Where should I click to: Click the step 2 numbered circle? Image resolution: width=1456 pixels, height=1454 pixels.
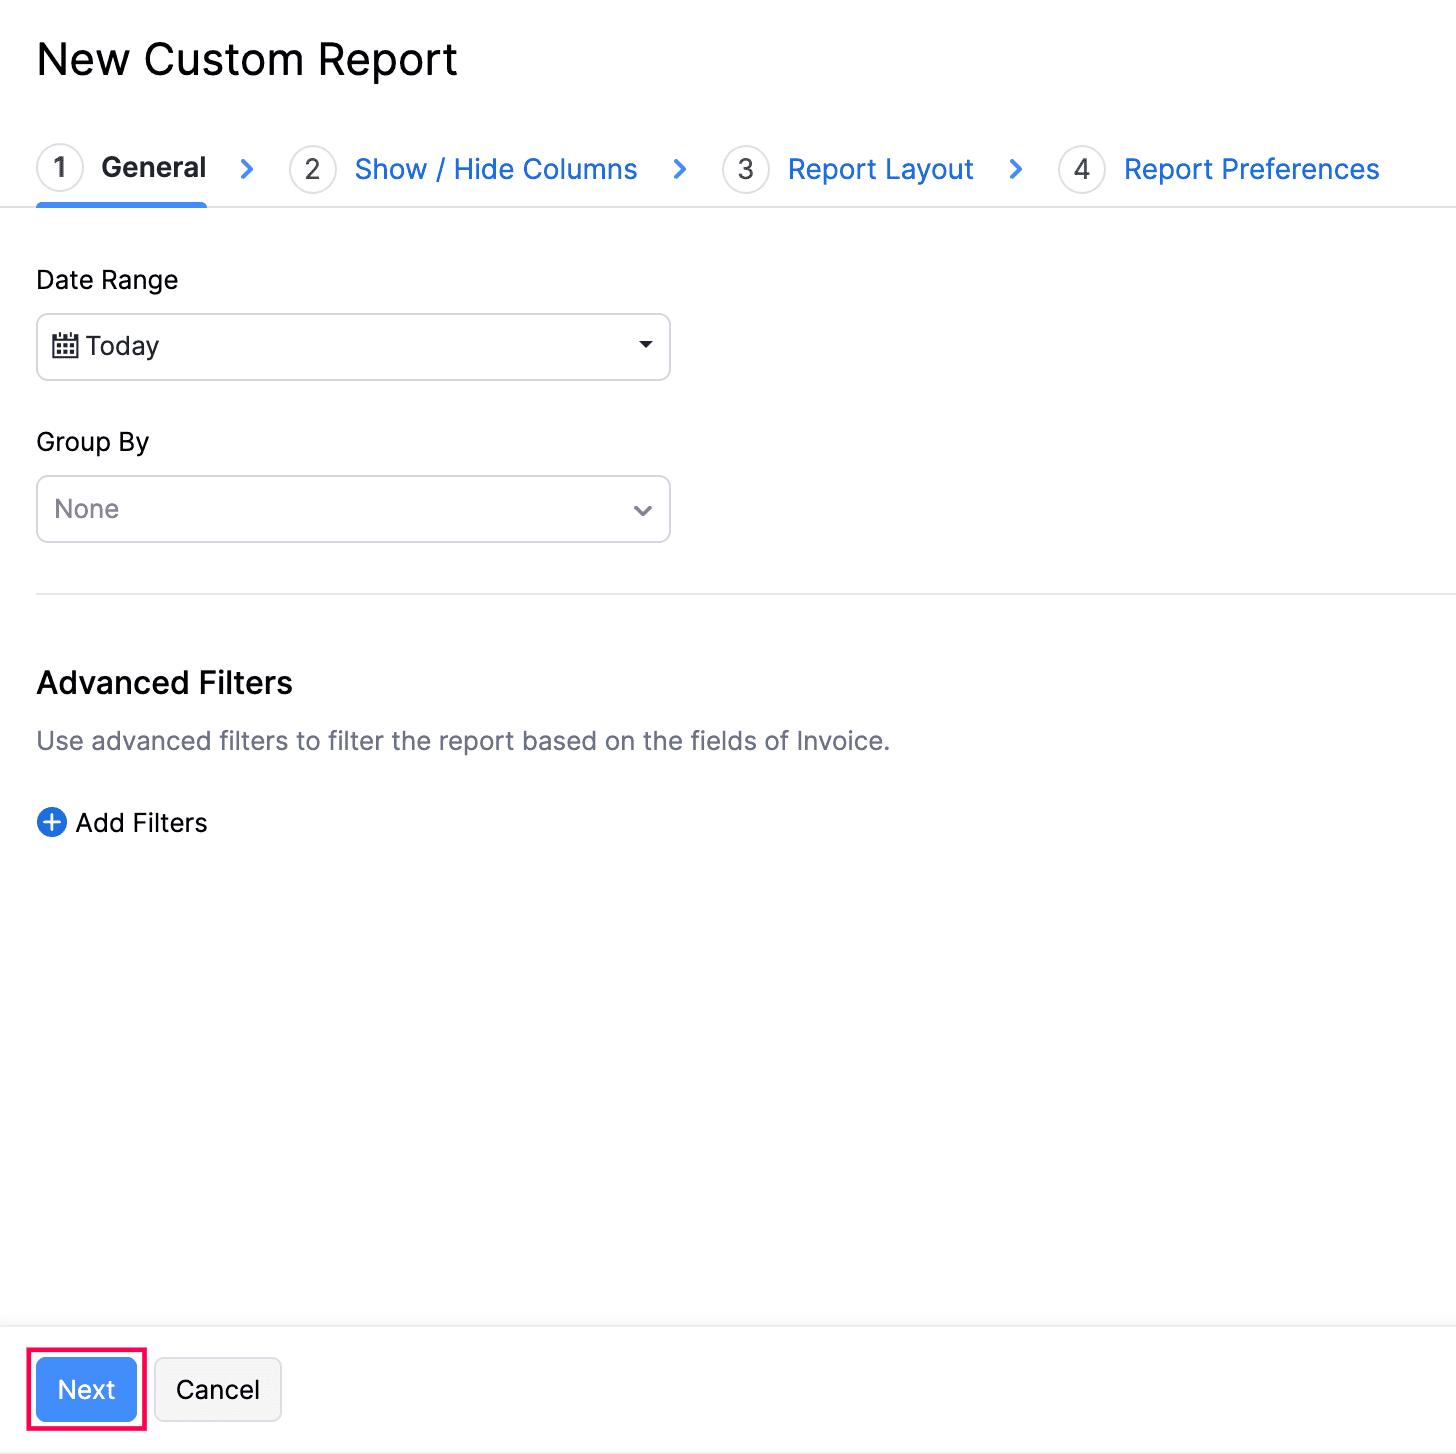[312, 169]
